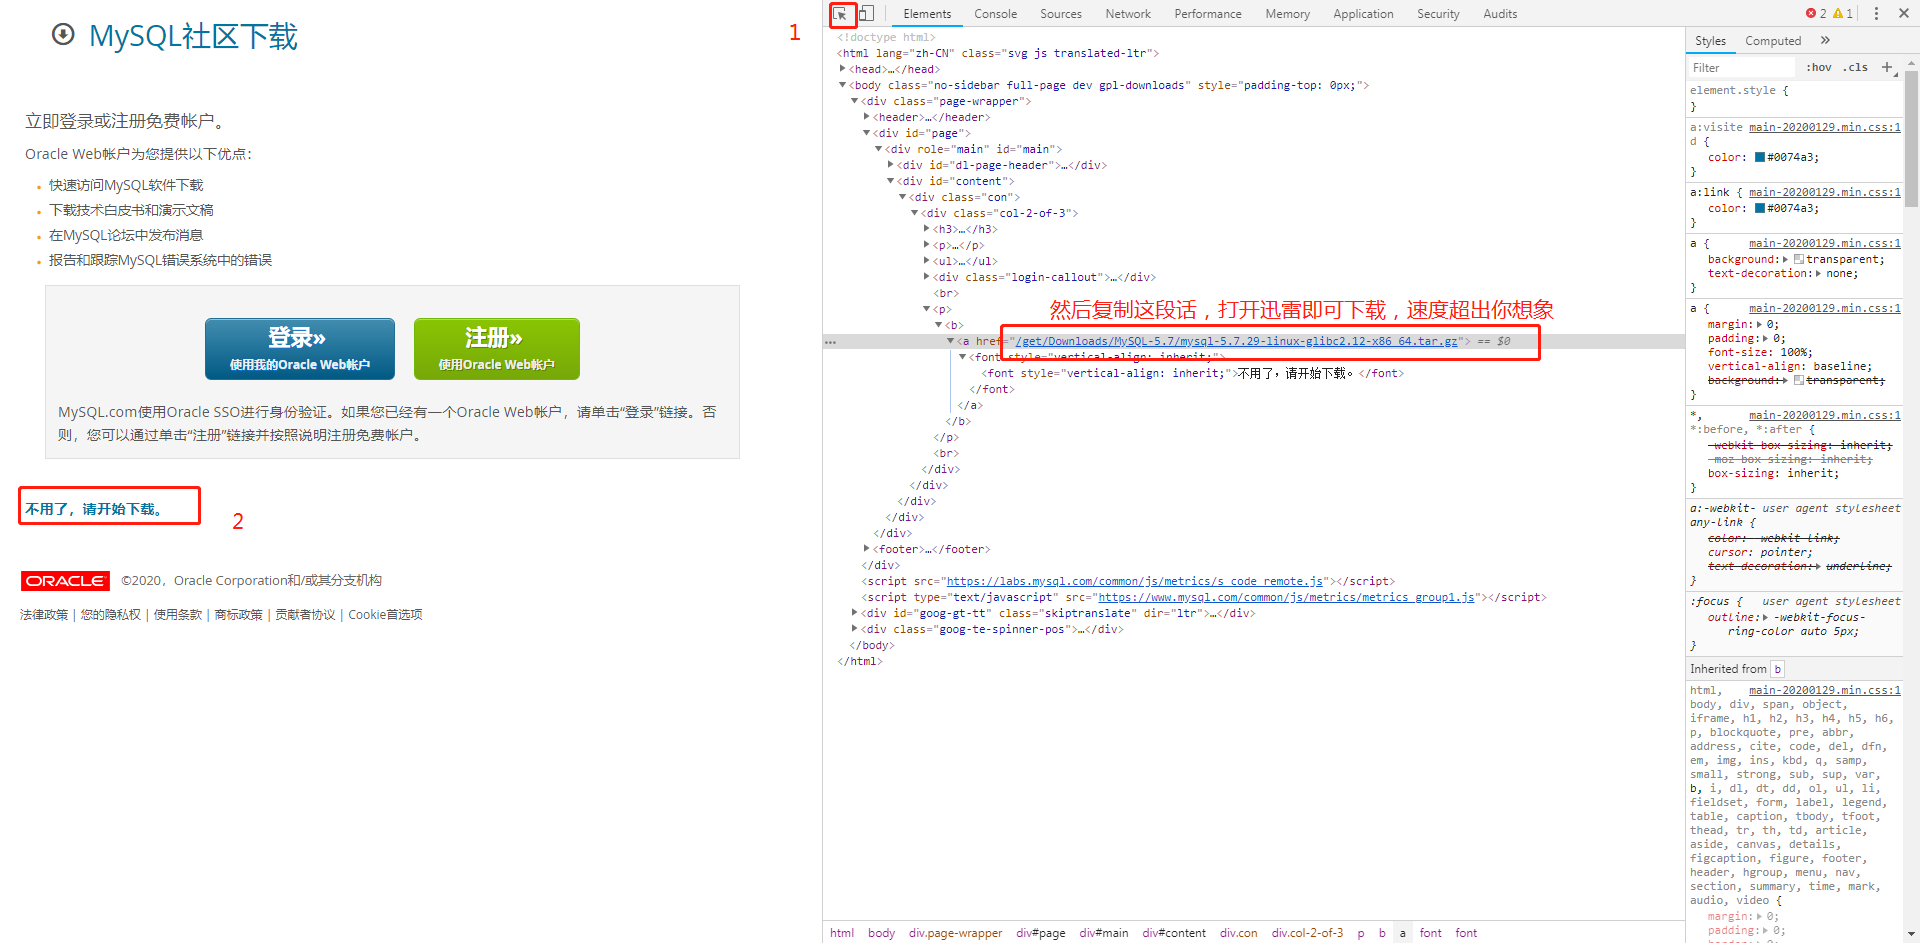Select body in the breadcrumb bar

[881, 933]
